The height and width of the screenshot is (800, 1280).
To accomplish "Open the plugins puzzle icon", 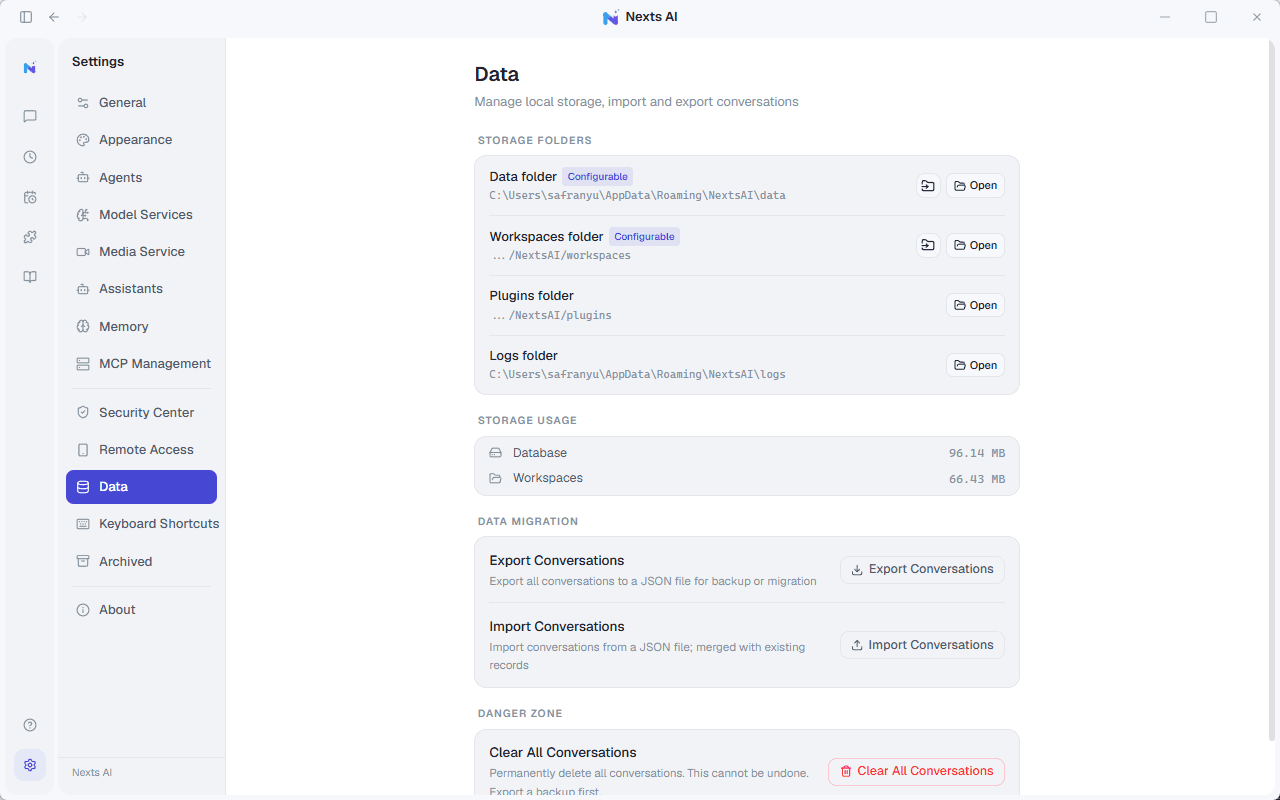I will 30,237.
